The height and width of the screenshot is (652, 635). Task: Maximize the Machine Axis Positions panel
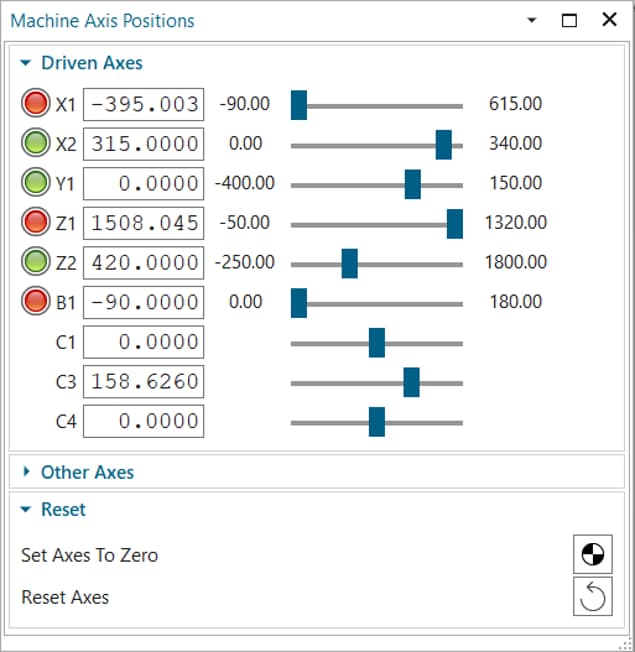click(570, 20)
